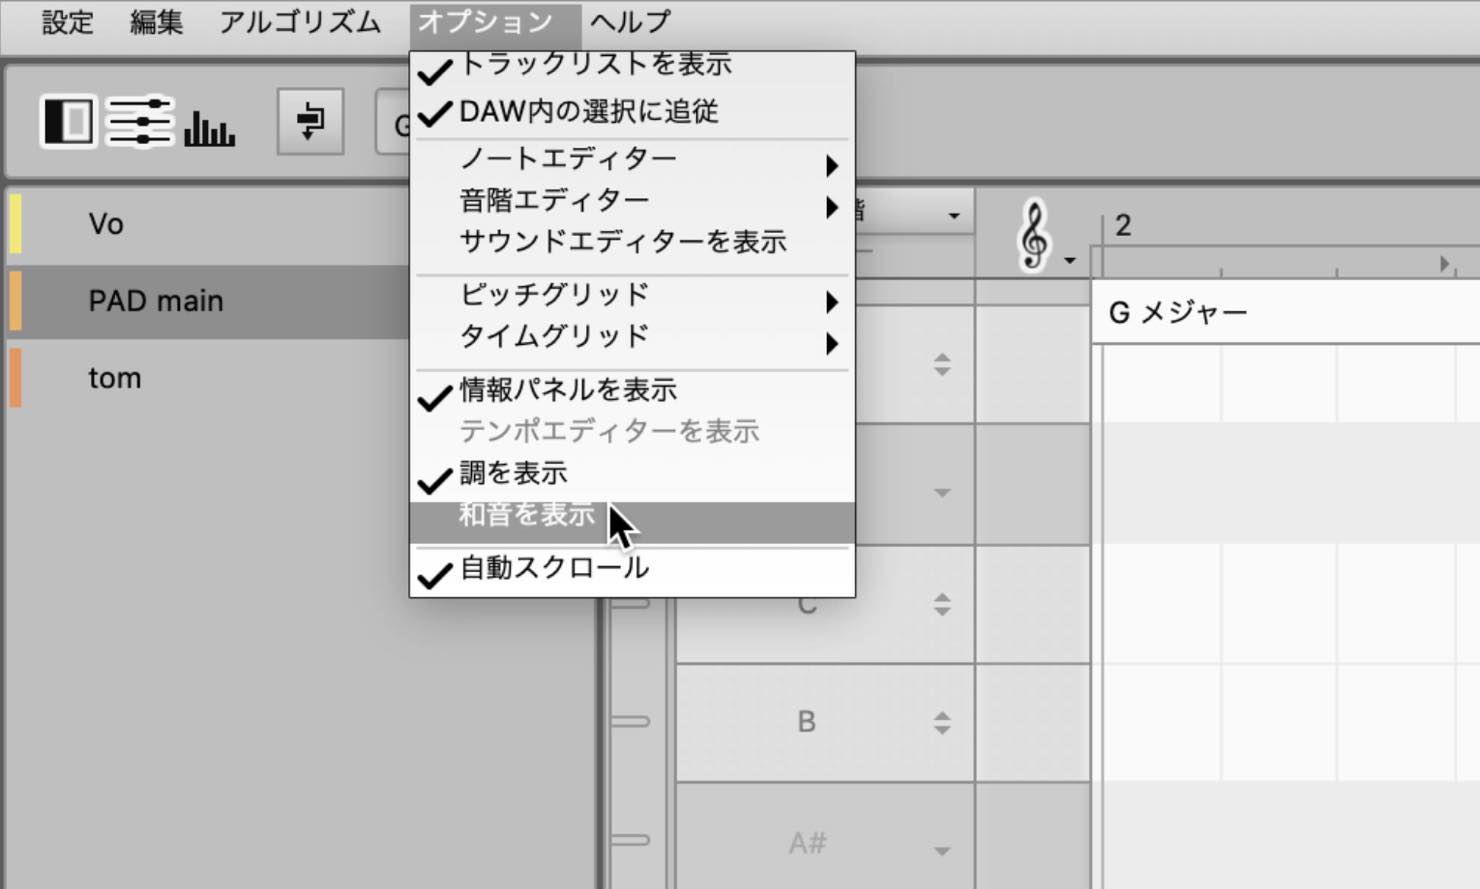Click the stepper arrows beside note B
The width and height of the screenshot is (1480, 889).
[941, 723]
